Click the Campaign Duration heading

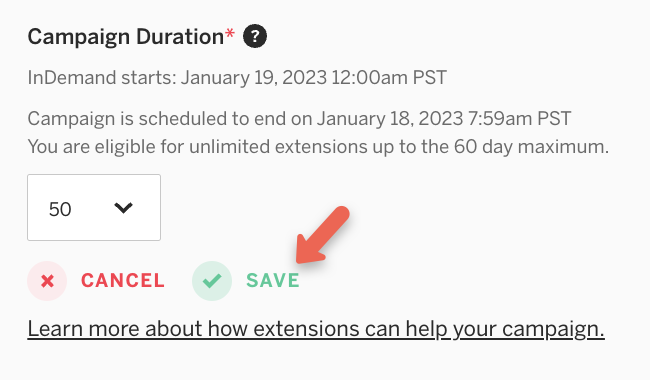click(x=126, y=37)
